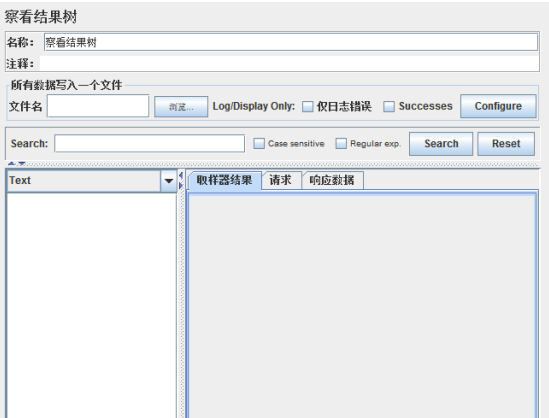Switch to the 取样器结果 tab
The height and width of the screenshot is (418, 549).
pos(224,180)
